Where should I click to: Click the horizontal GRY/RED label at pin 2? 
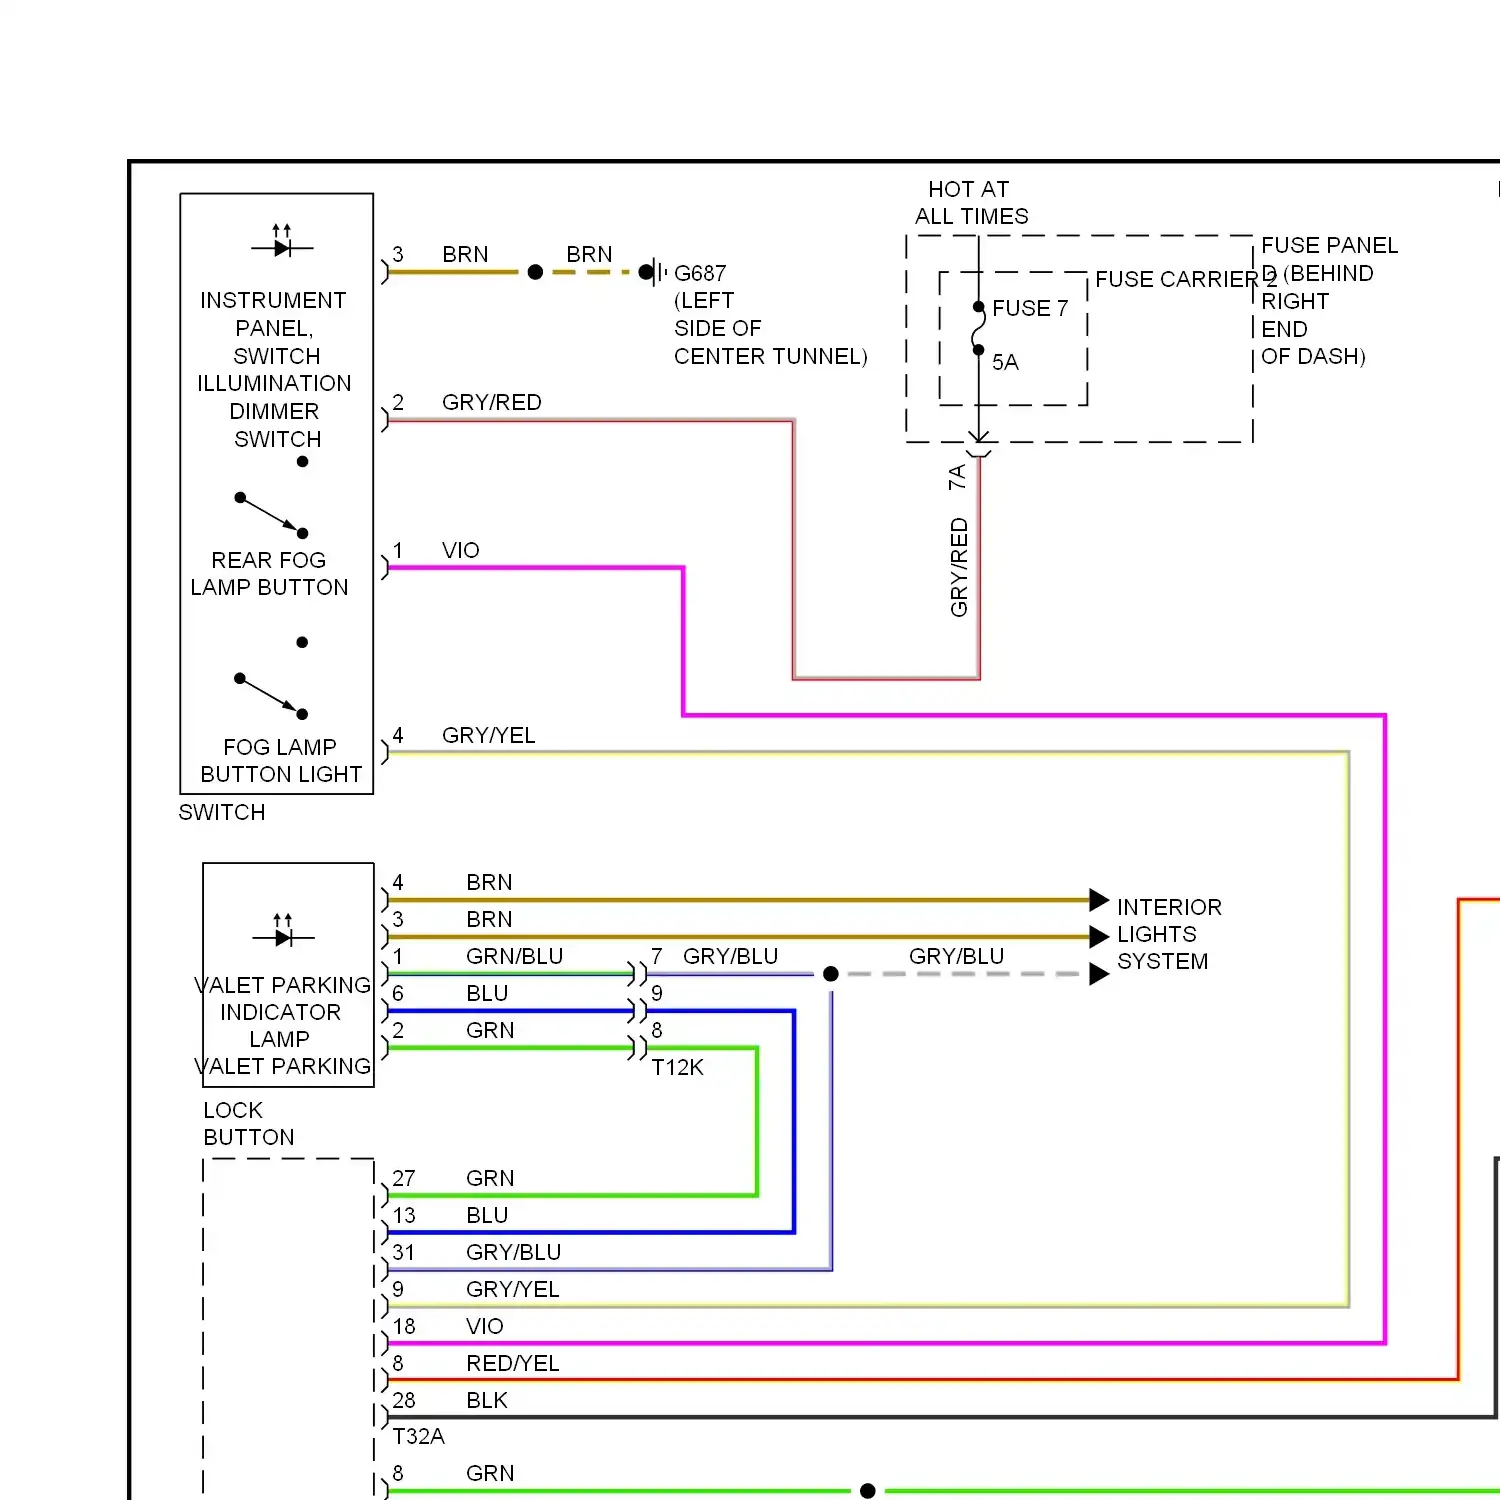492,402
